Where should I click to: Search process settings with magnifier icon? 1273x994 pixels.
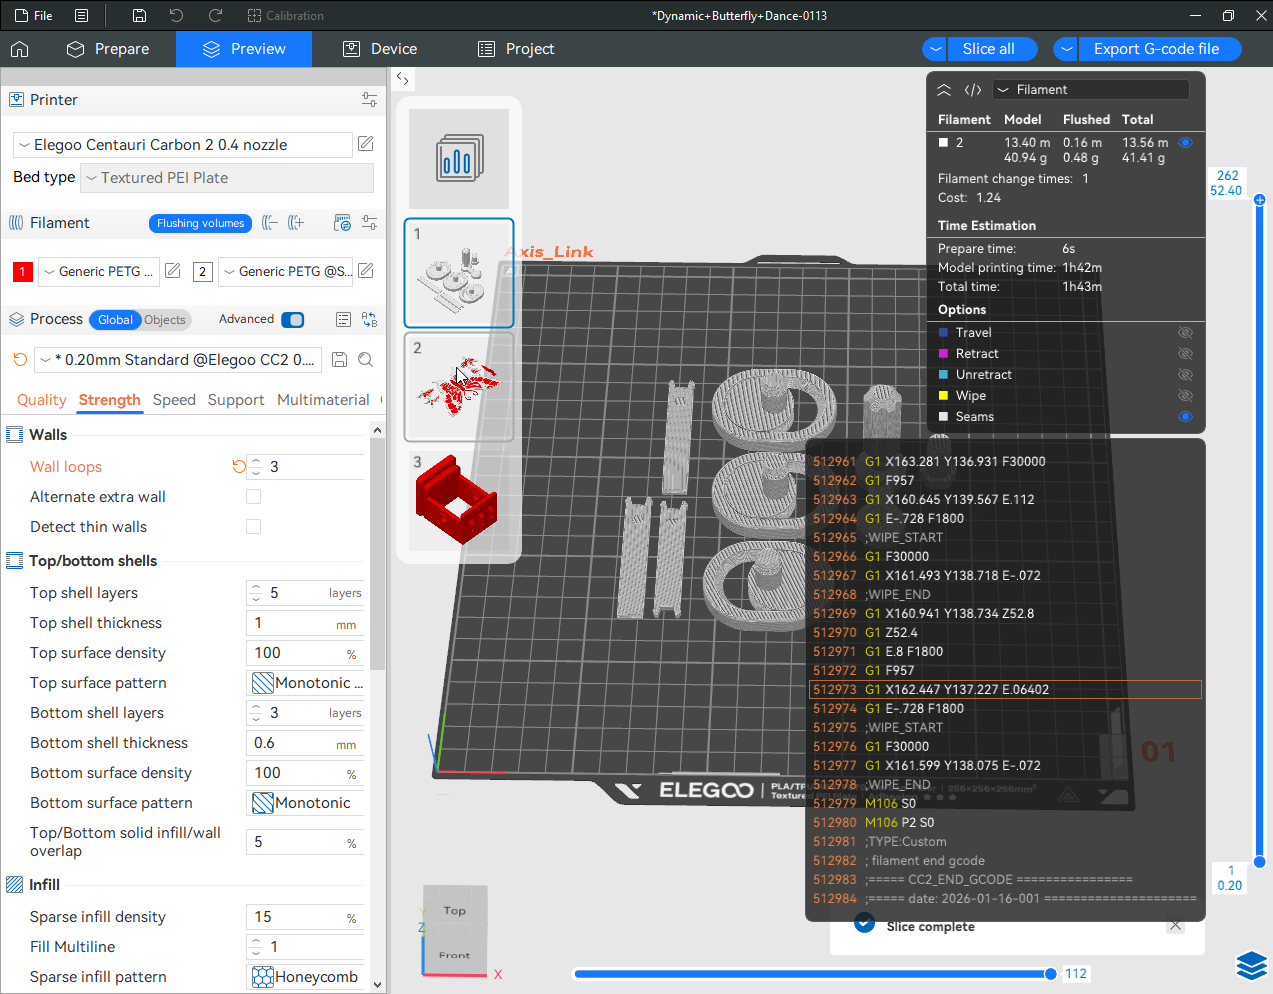click(366, 360)
